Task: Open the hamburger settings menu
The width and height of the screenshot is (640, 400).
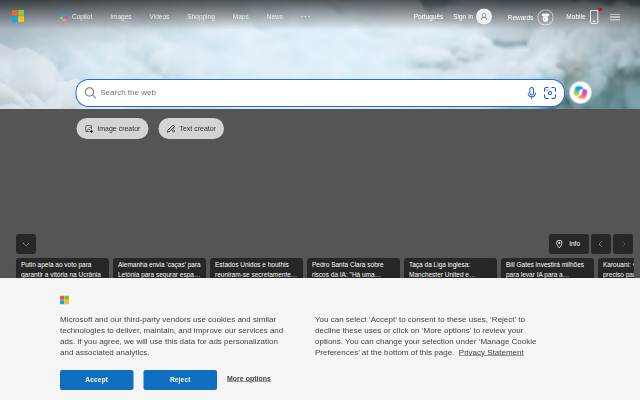Action: click(x=615, y=17)
